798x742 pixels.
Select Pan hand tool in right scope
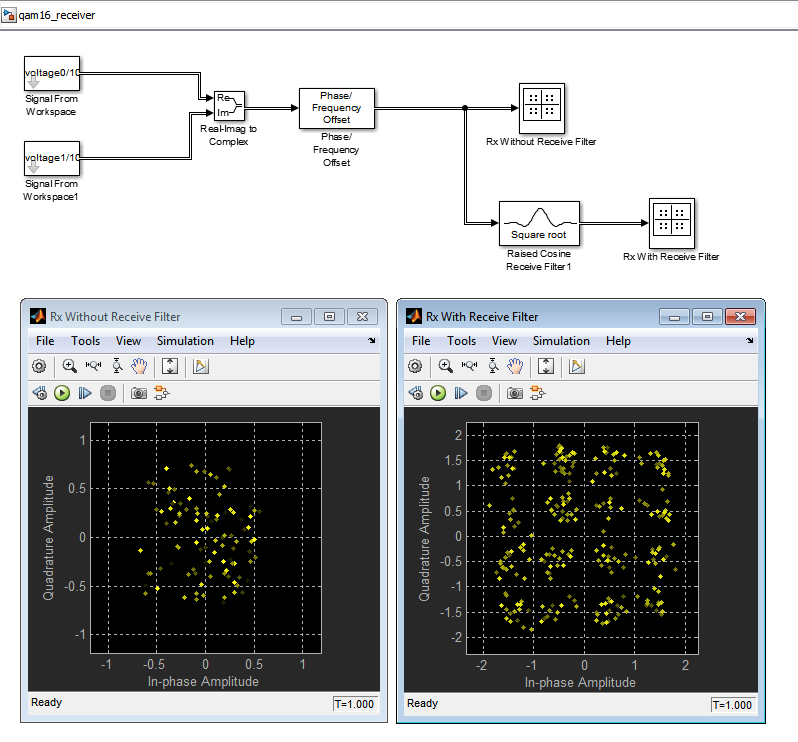515,366
